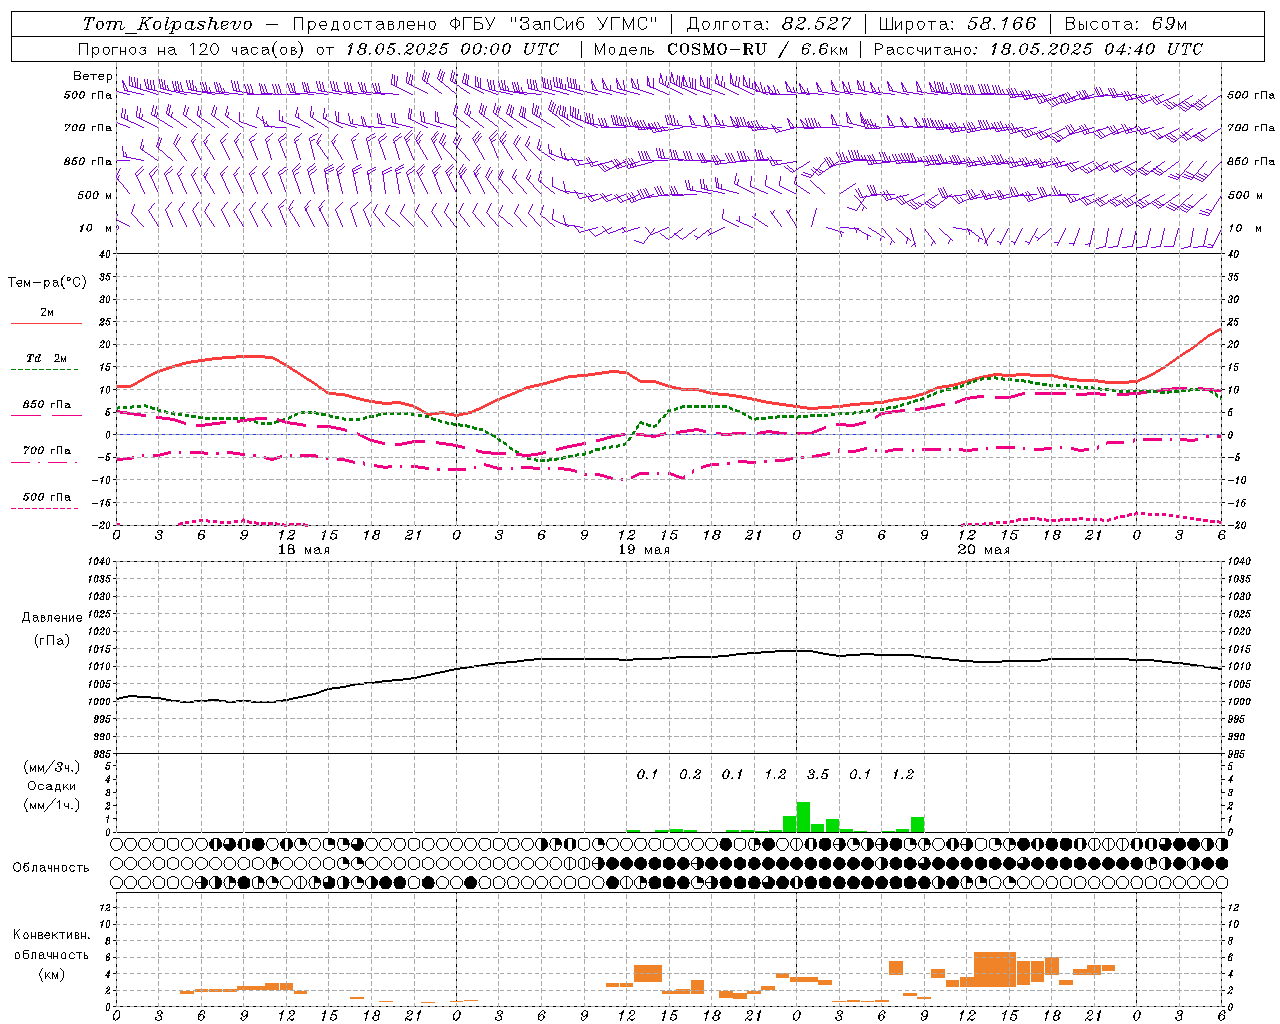Click Рассчитано: 18.05.2025 04:40 UTC timestamp
Image resolution: width=1280 pixels, height=1024 pixels.
1038,49
